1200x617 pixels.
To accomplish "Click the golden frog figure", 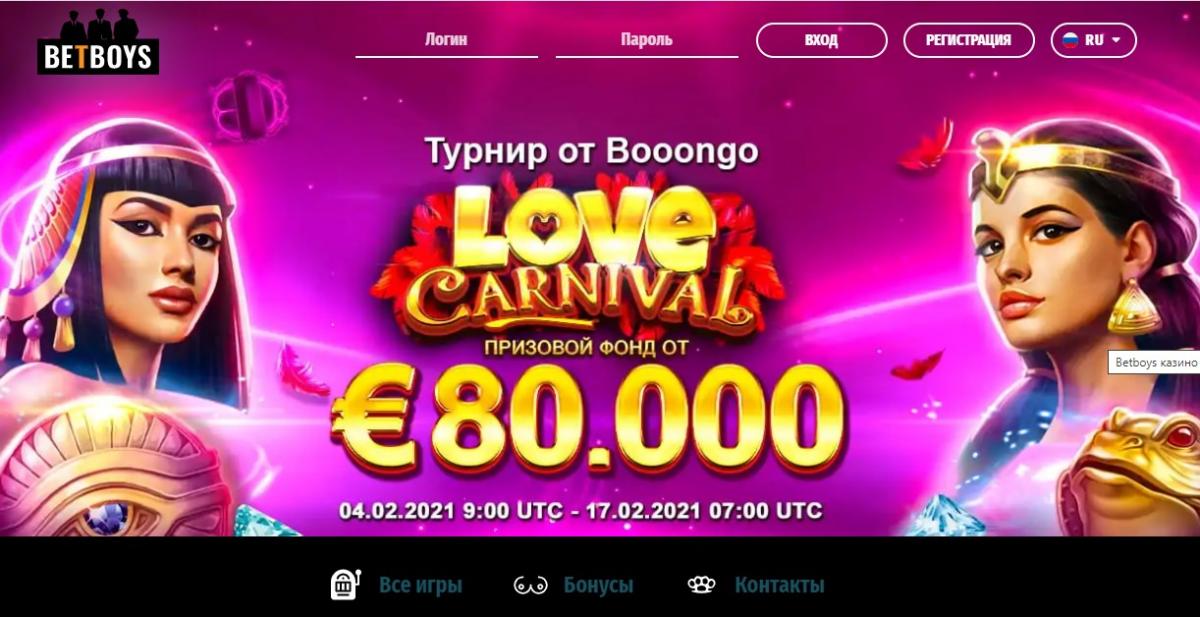I will pos(1137,472).
